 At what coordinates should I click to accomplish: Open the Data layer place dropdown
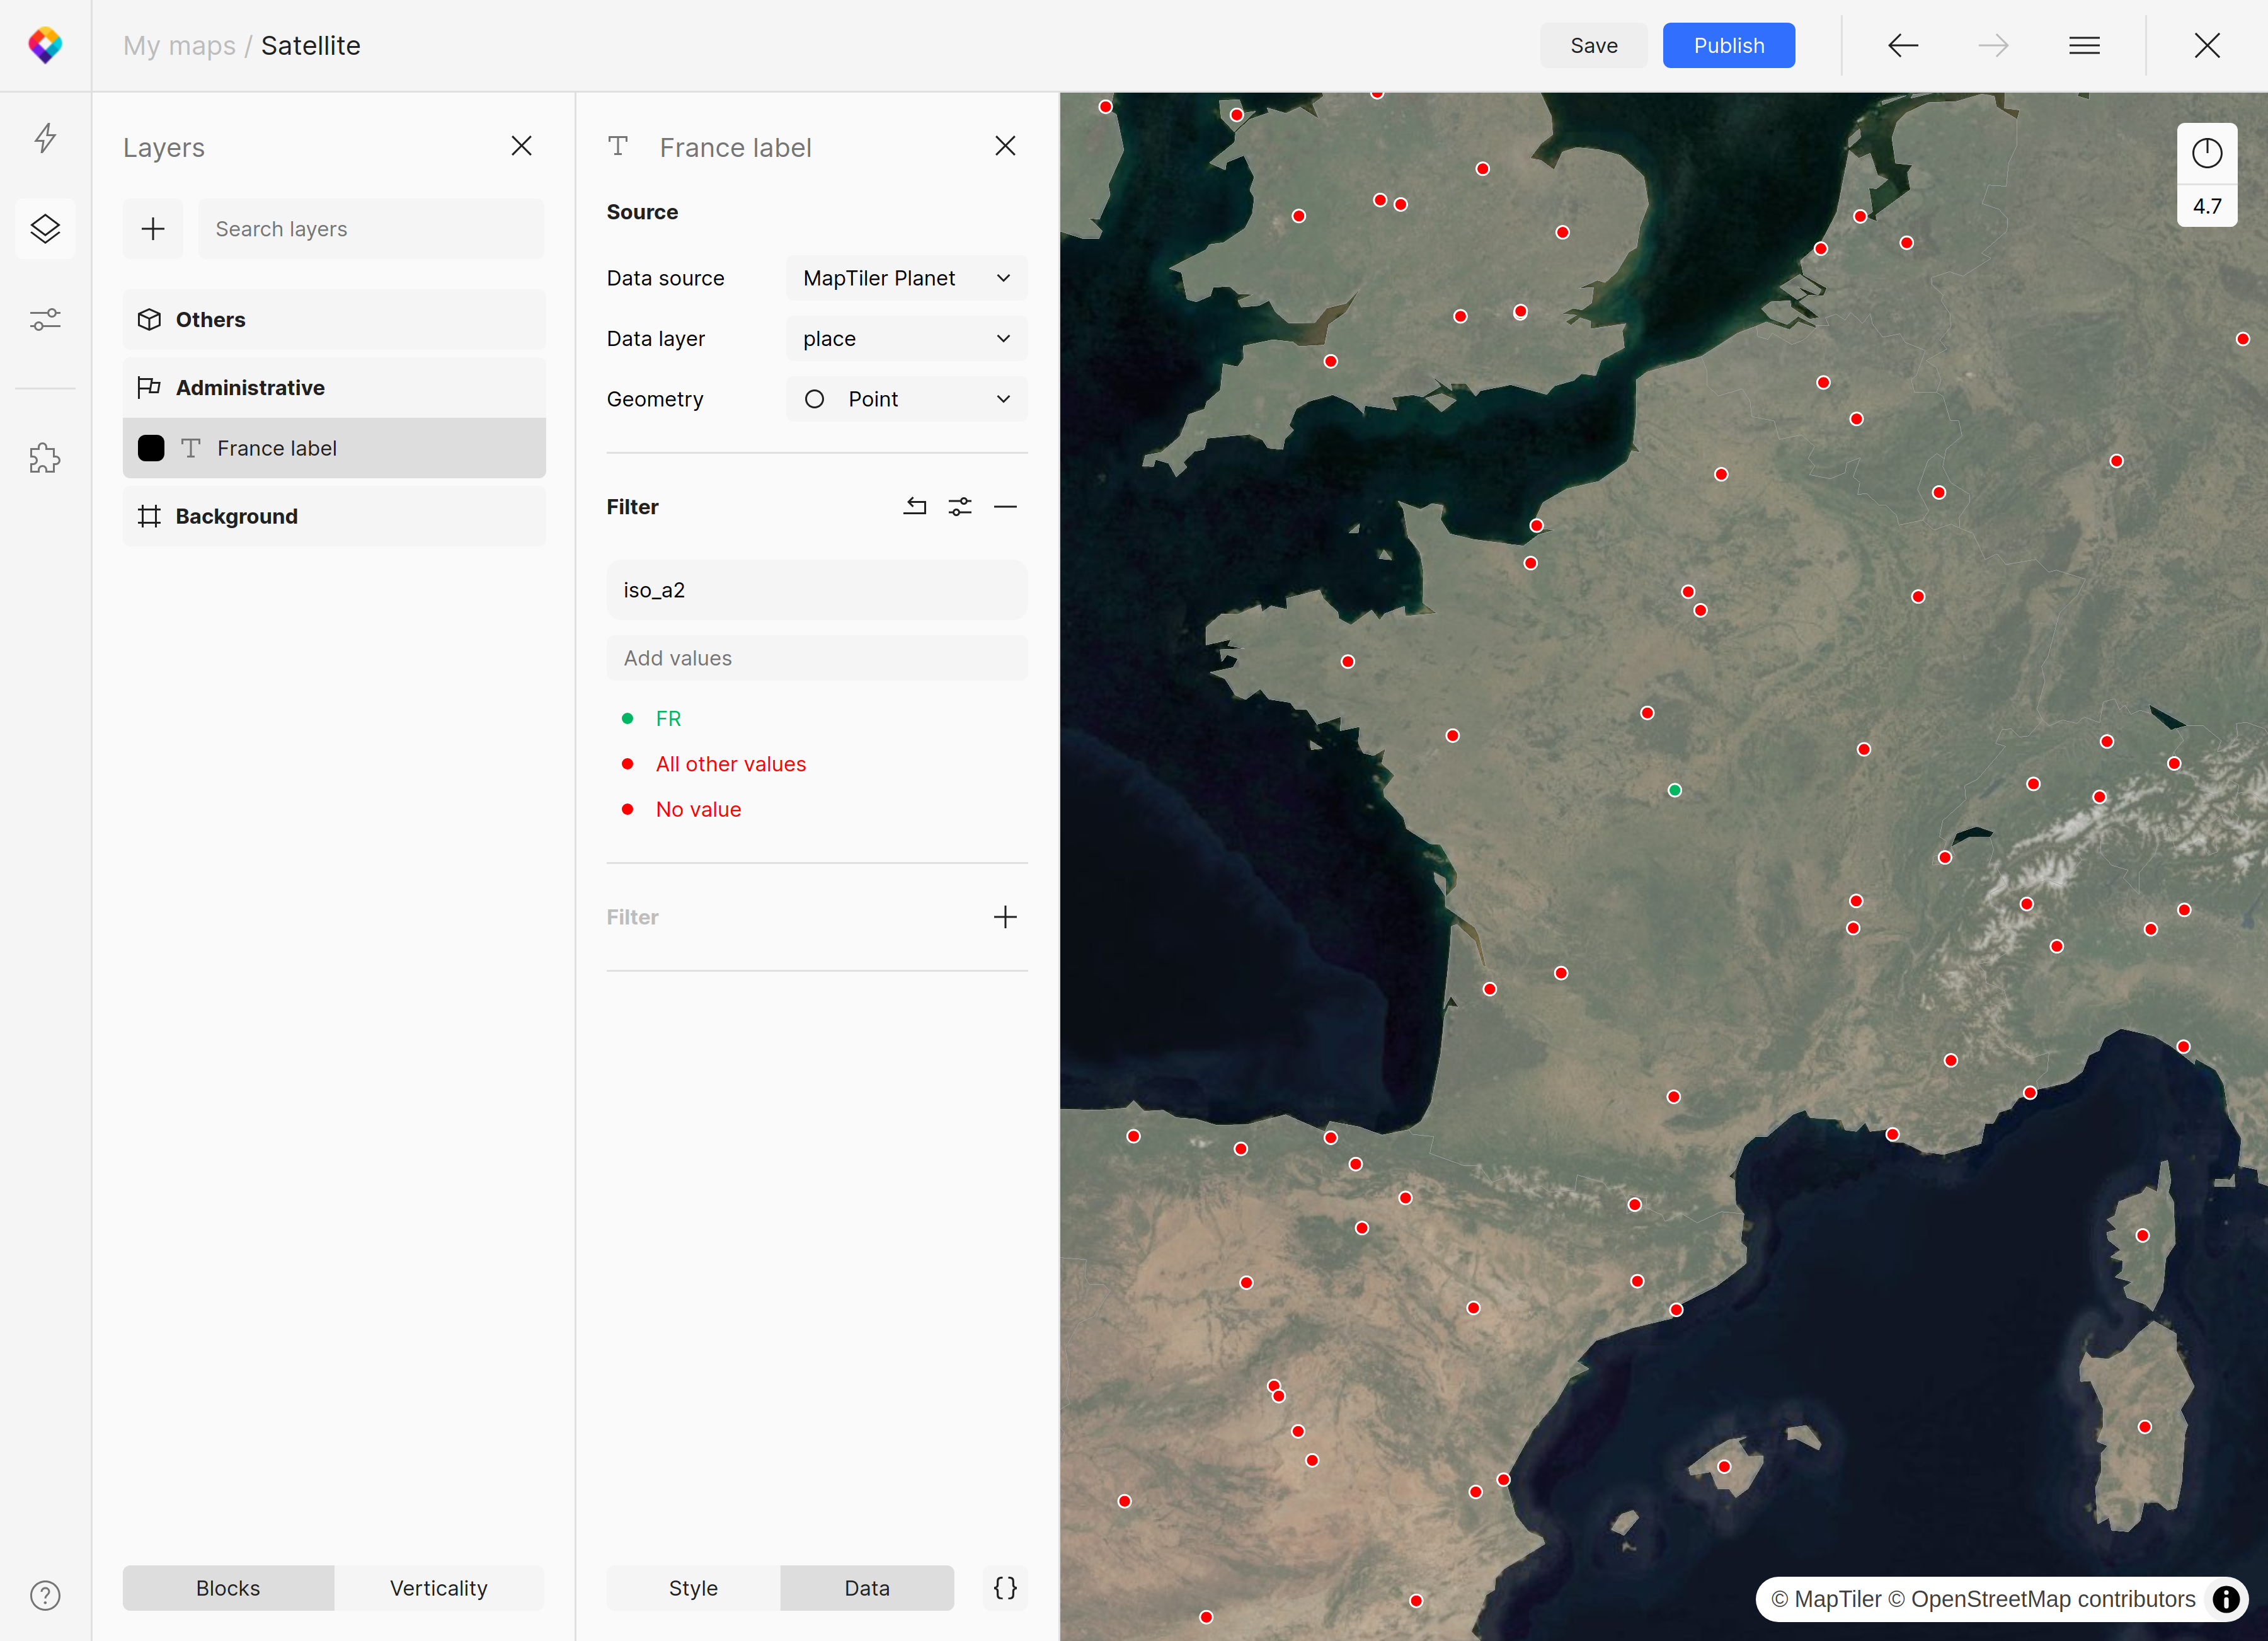(x=906, y=339)
